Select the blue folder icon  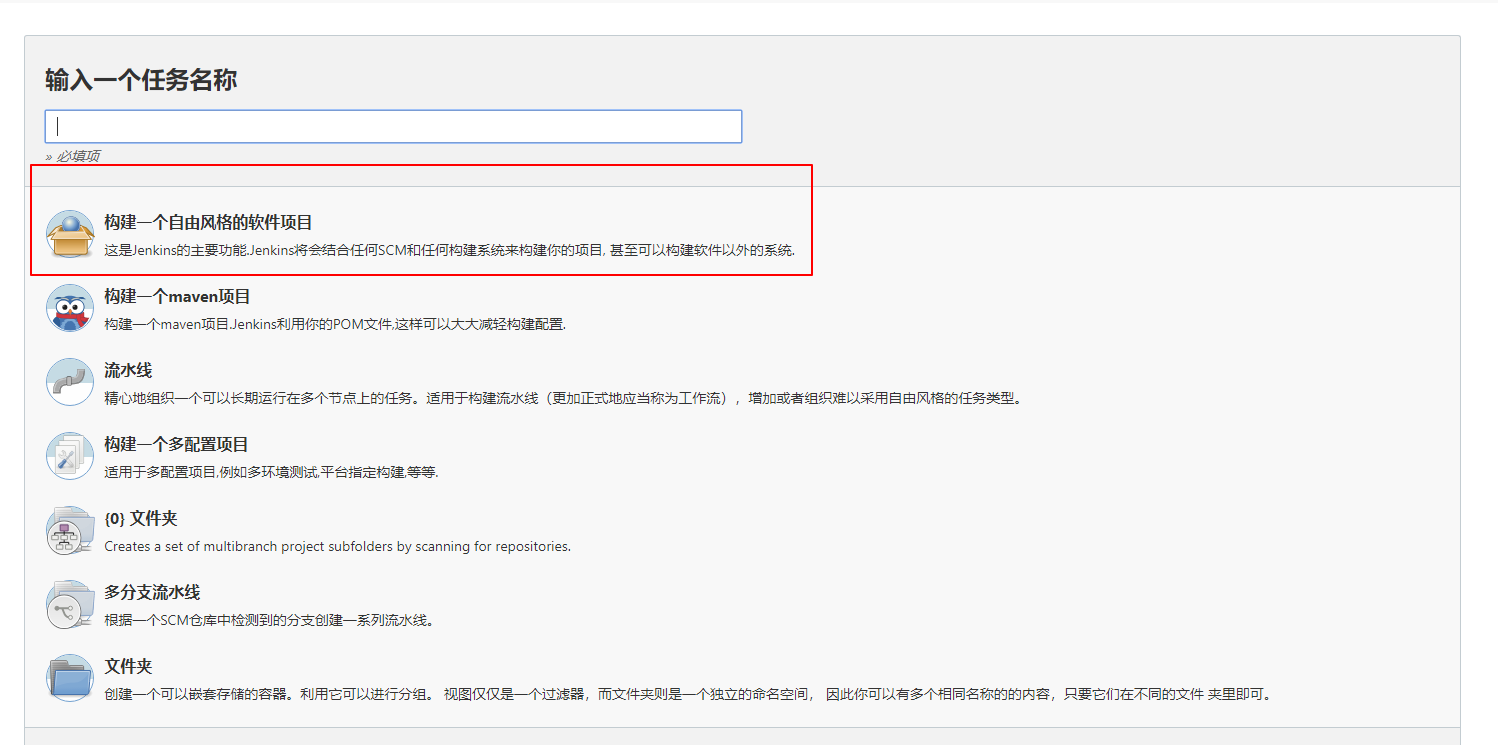click(x=70, y=678)
